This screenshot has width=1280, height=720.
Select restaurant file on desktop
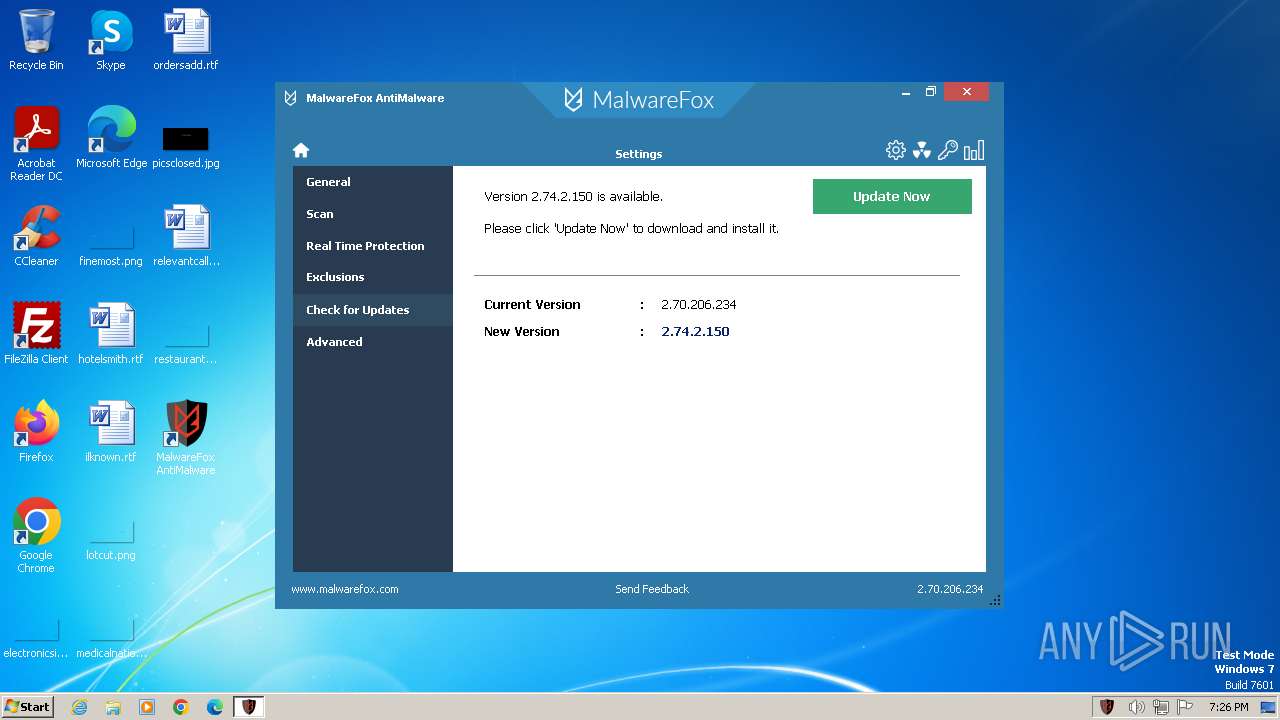186,343
